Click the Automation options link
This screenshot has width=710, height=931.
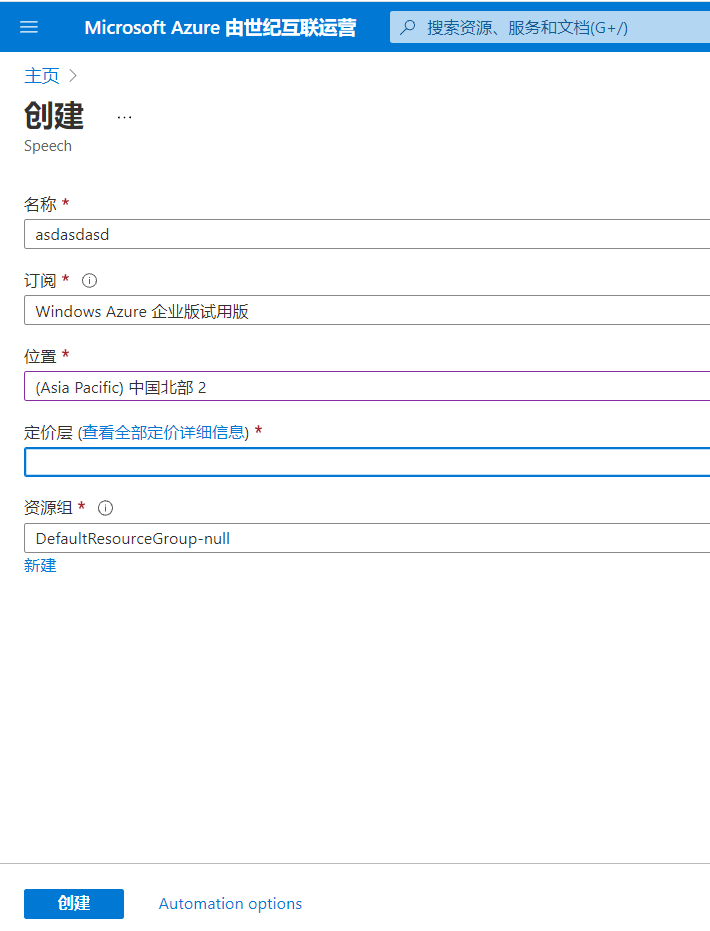230,904
